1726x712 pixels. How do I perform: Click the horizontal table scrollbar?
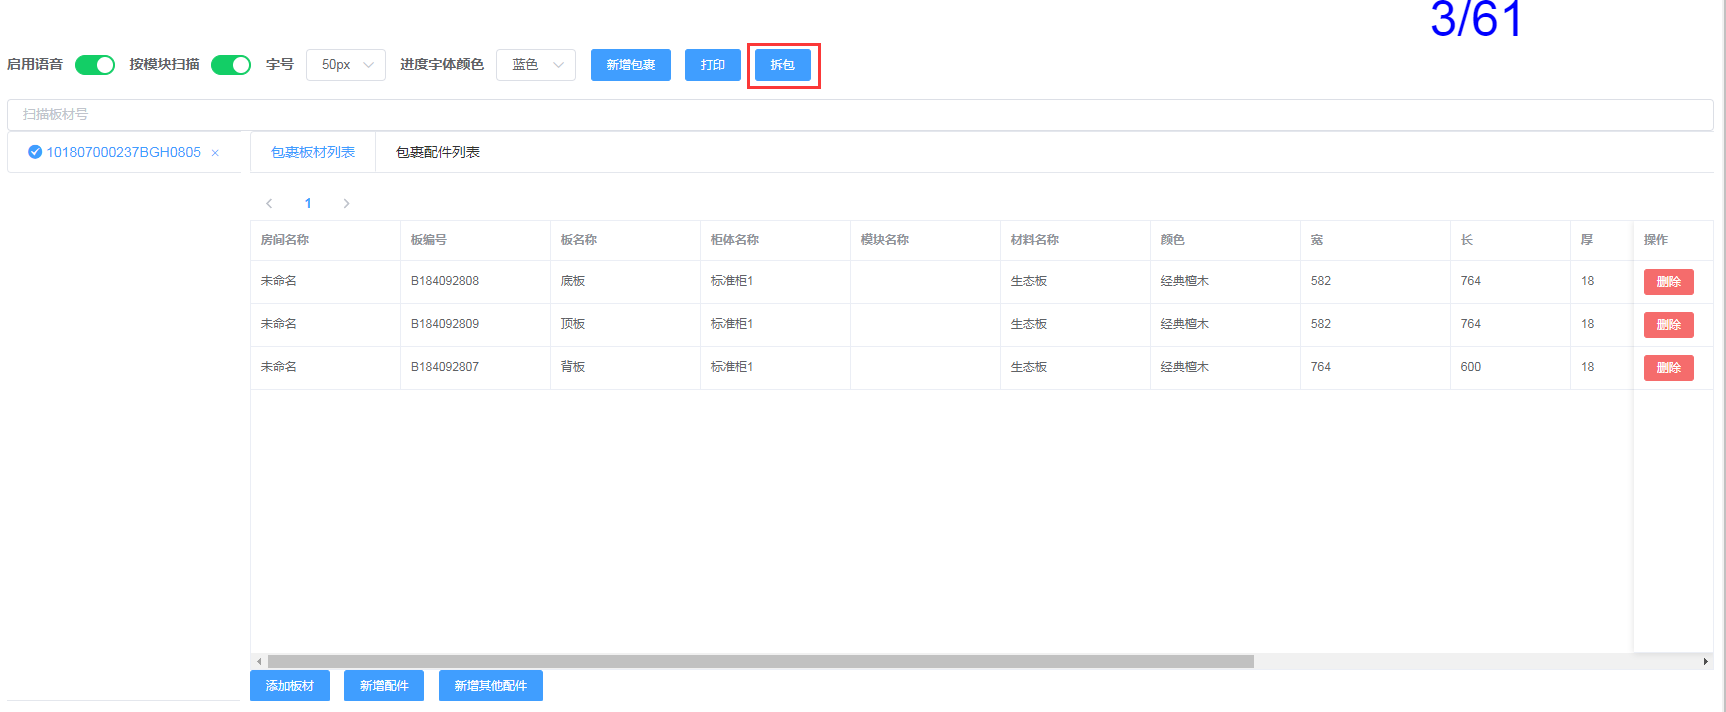click(760, 661)
